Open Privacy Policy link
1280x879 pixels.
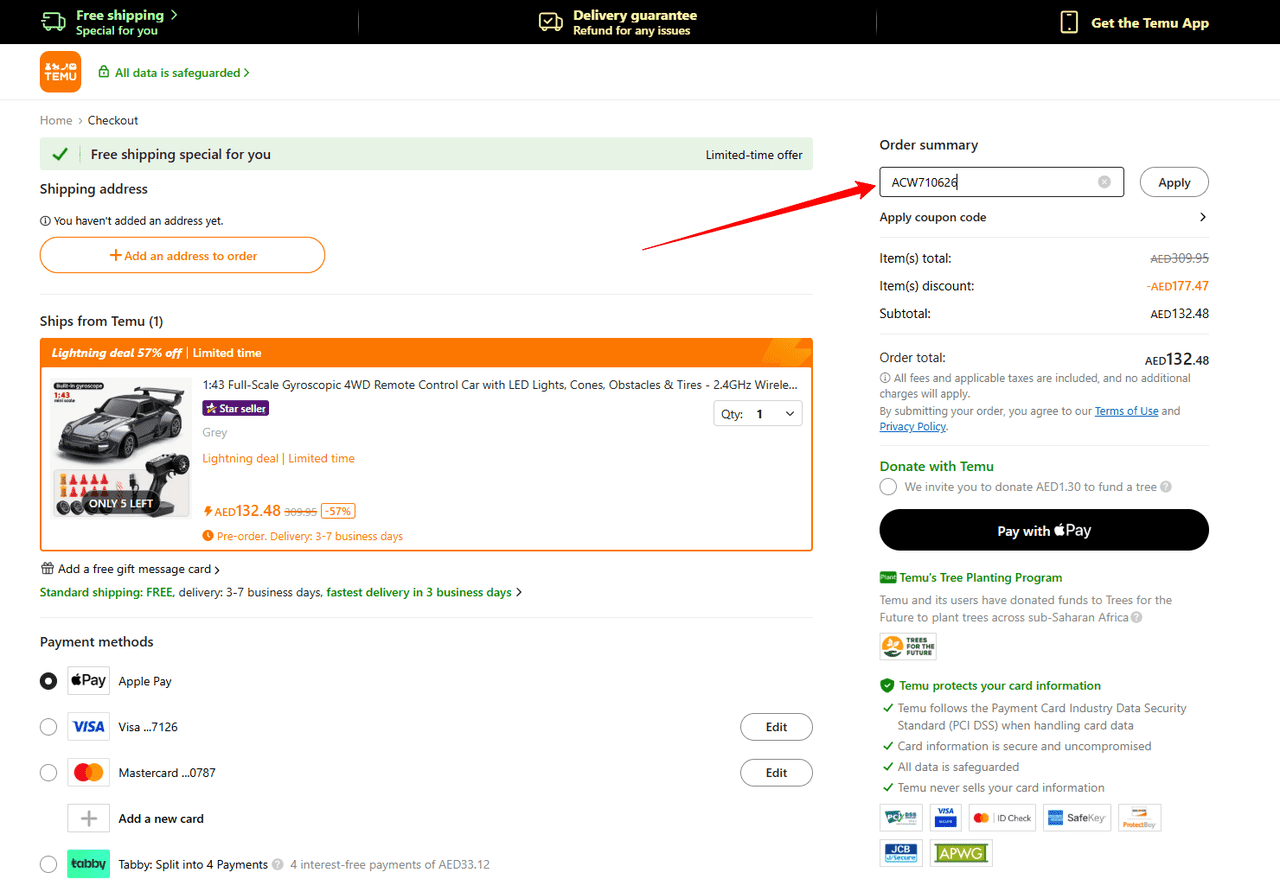coord(912,426)
